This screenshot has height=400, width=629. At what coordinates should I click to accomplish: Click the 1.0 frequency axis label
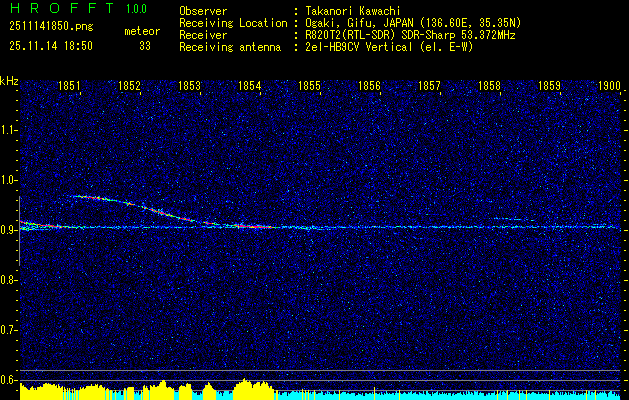(x=9, y=180)
